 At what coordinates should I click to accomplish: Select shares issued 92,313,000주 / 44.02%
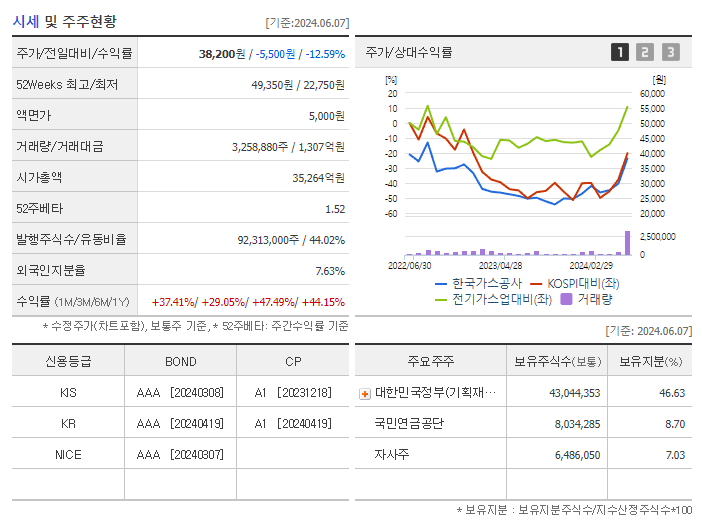(x=291, y=240)
